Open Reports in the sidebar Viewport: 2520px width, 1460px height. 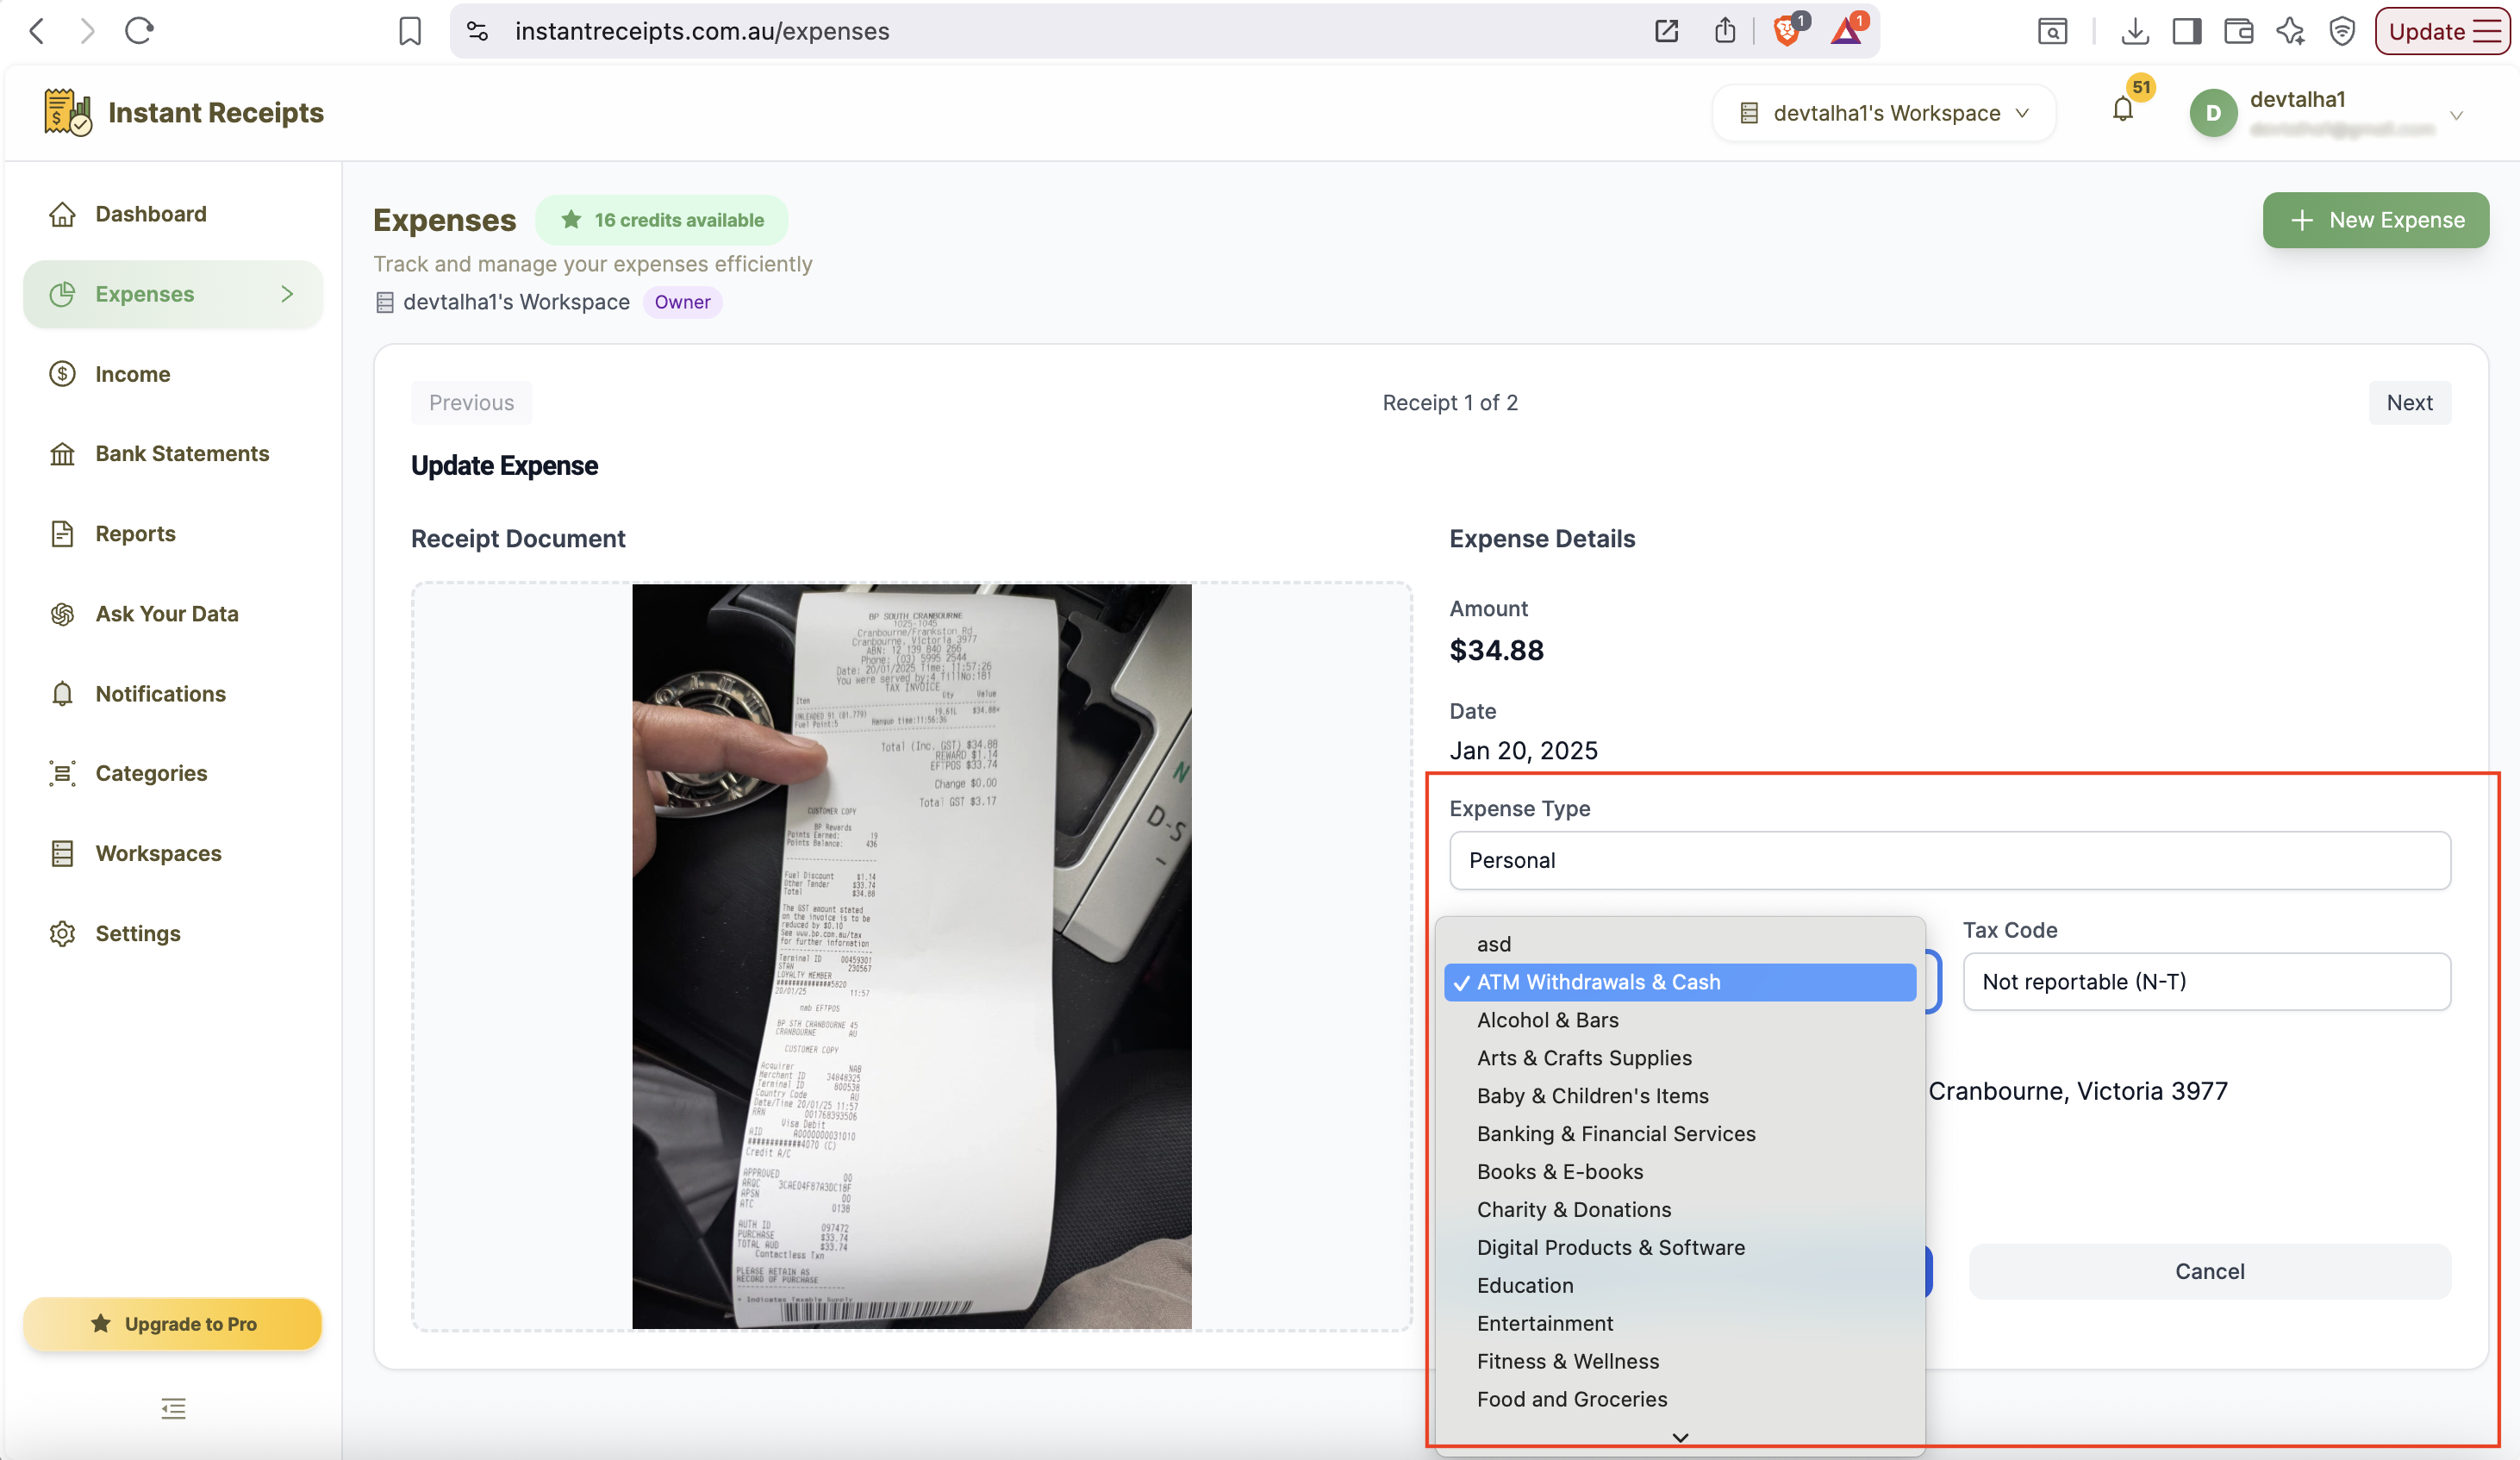click(173, 533)
